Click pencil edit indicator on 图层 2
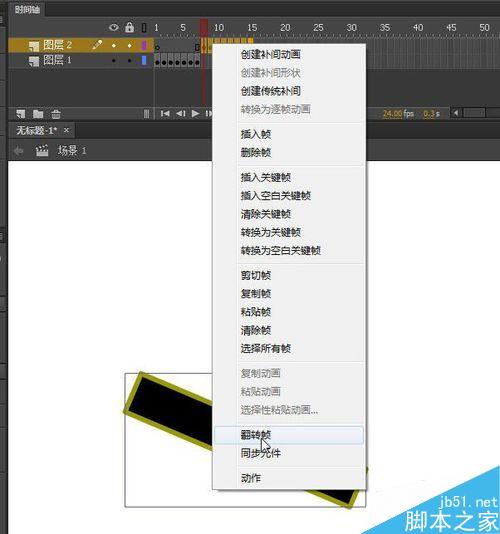 point(97,45)
